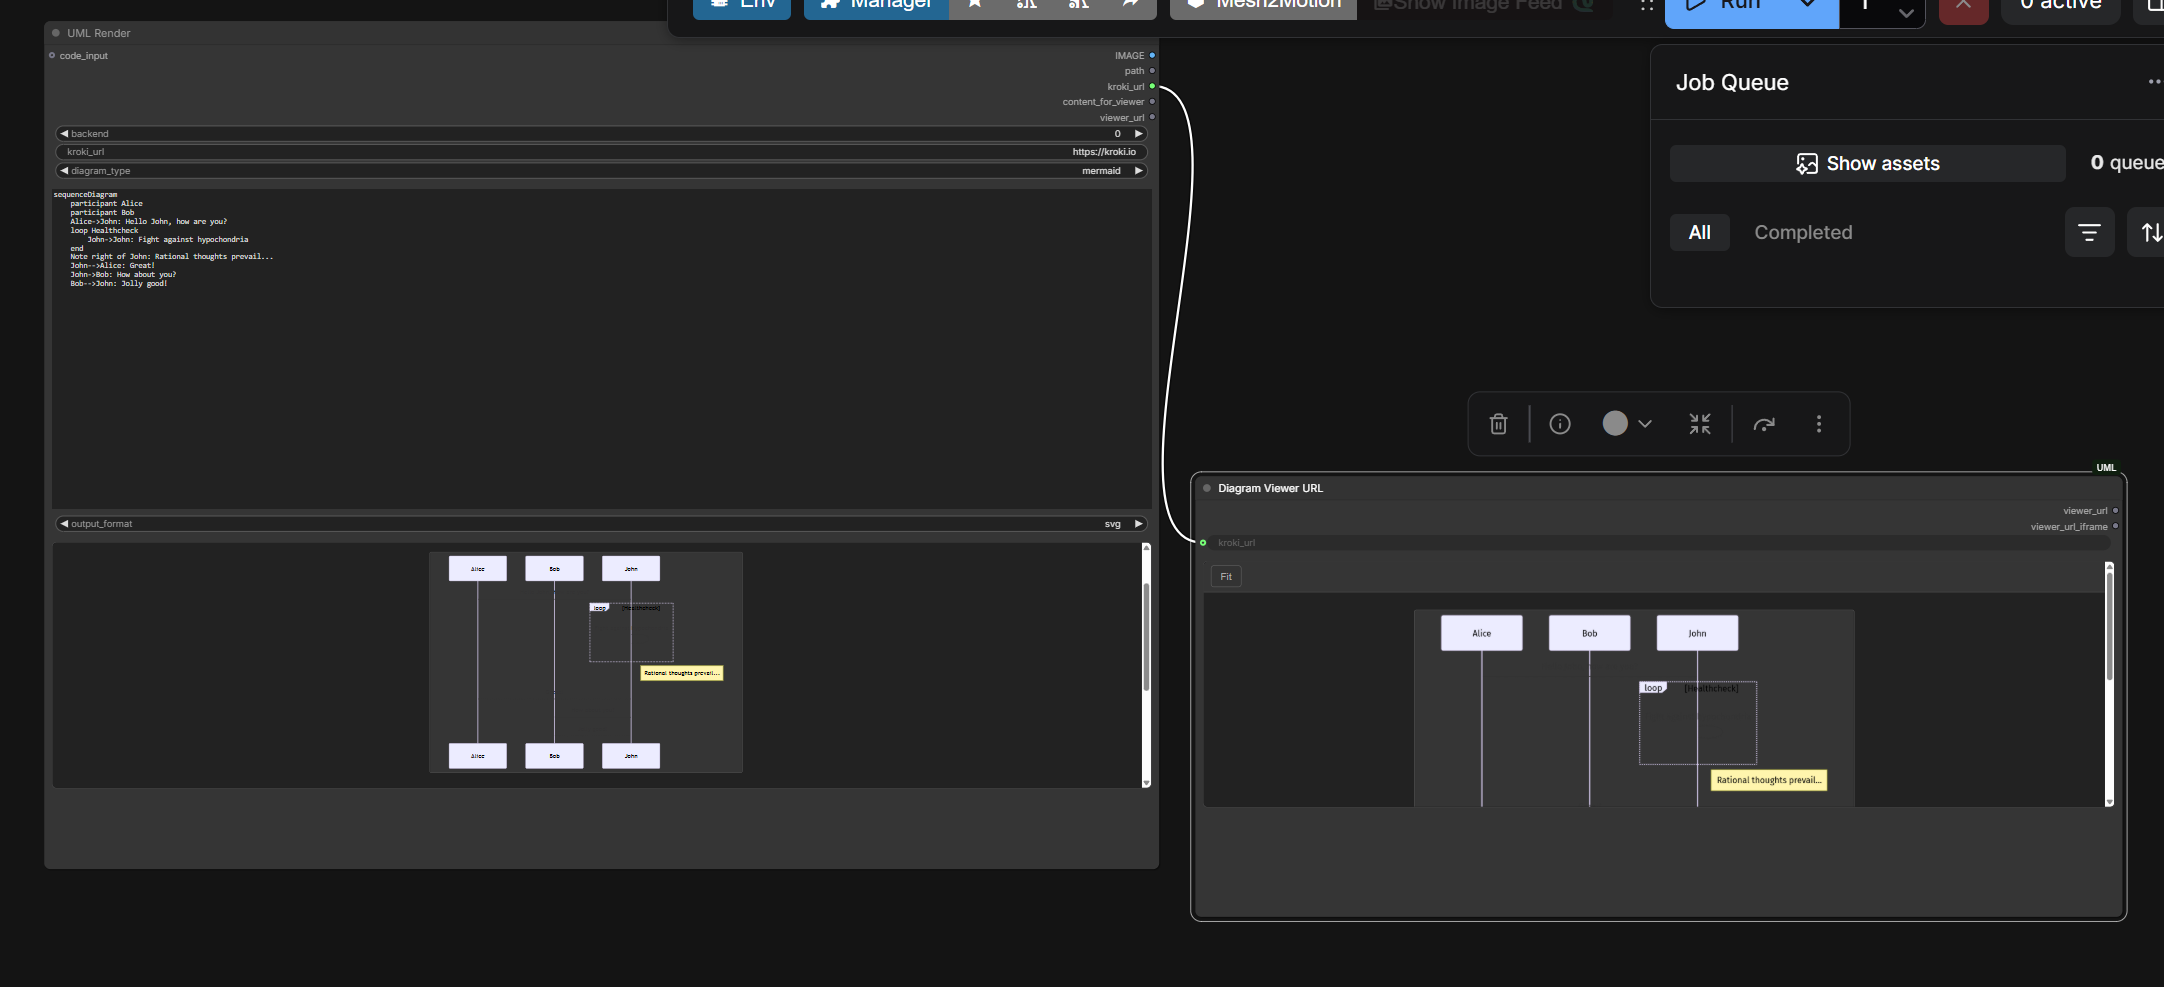
Task: Click the Show assets button
Action: (1867, 164)
